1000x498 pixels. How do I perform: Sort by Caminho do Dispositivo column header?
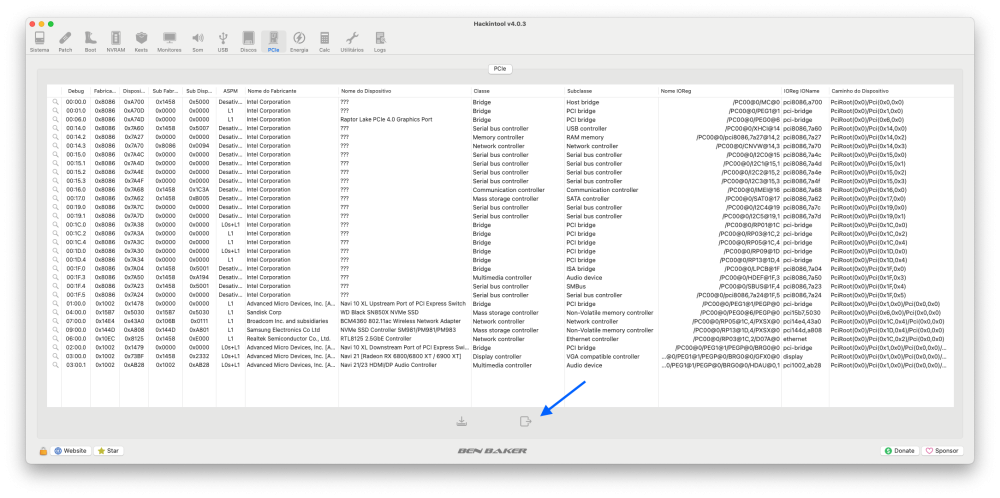pos(891,91)
